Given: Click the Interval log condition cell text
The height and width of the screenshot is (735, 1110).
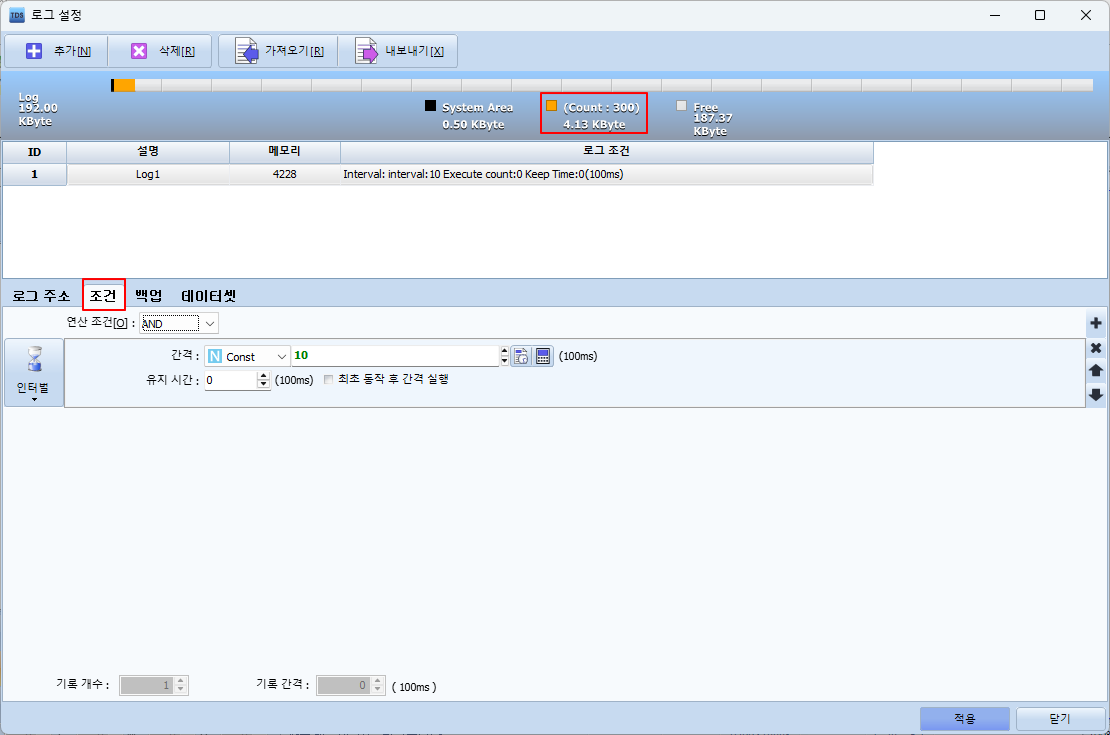Looking at the screenshot, I should point(483,174).
